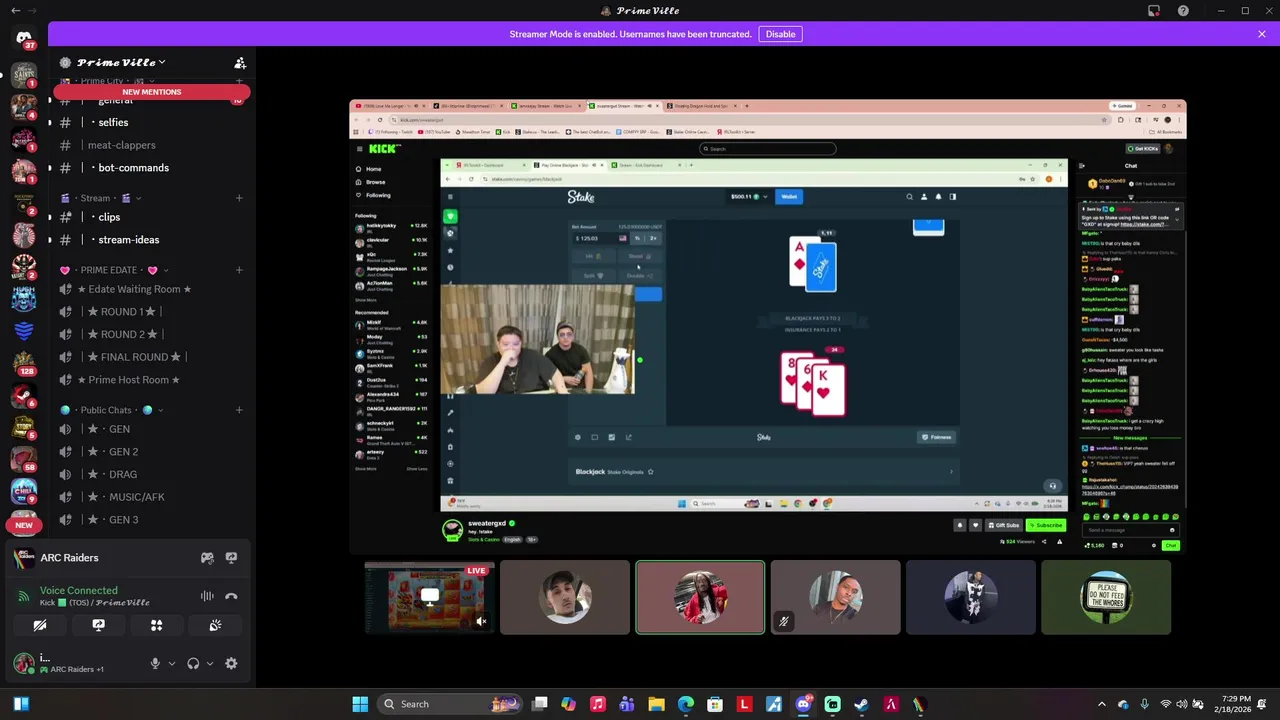Collapse the PRIME EDATE category
This screenshot has height=720, width=1280.
coord(115,270)
